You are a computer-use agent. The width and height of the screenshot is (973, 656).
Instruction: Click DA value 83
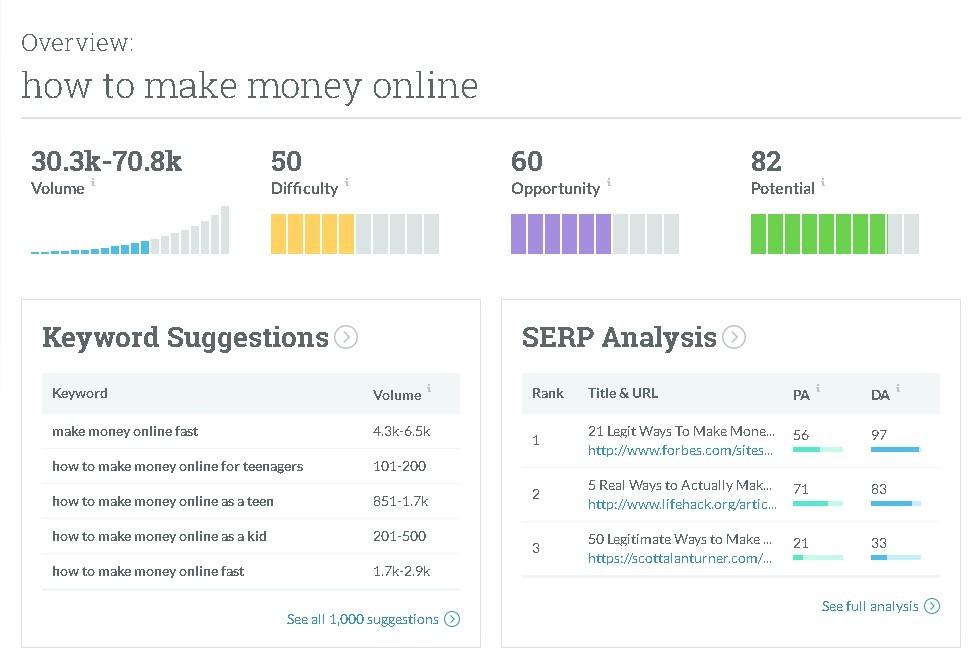click(879, 489)
